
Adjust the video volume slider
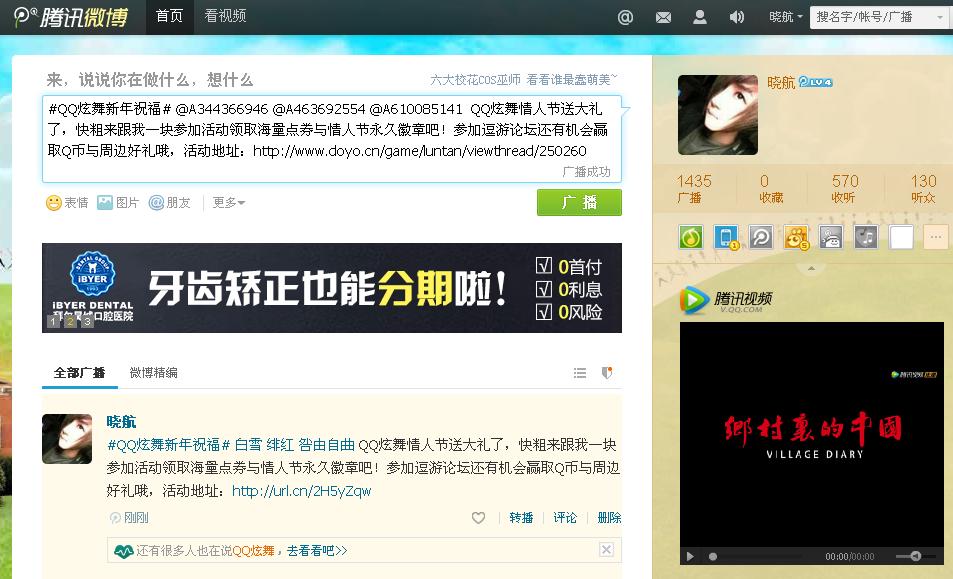(x=915, y=557)
